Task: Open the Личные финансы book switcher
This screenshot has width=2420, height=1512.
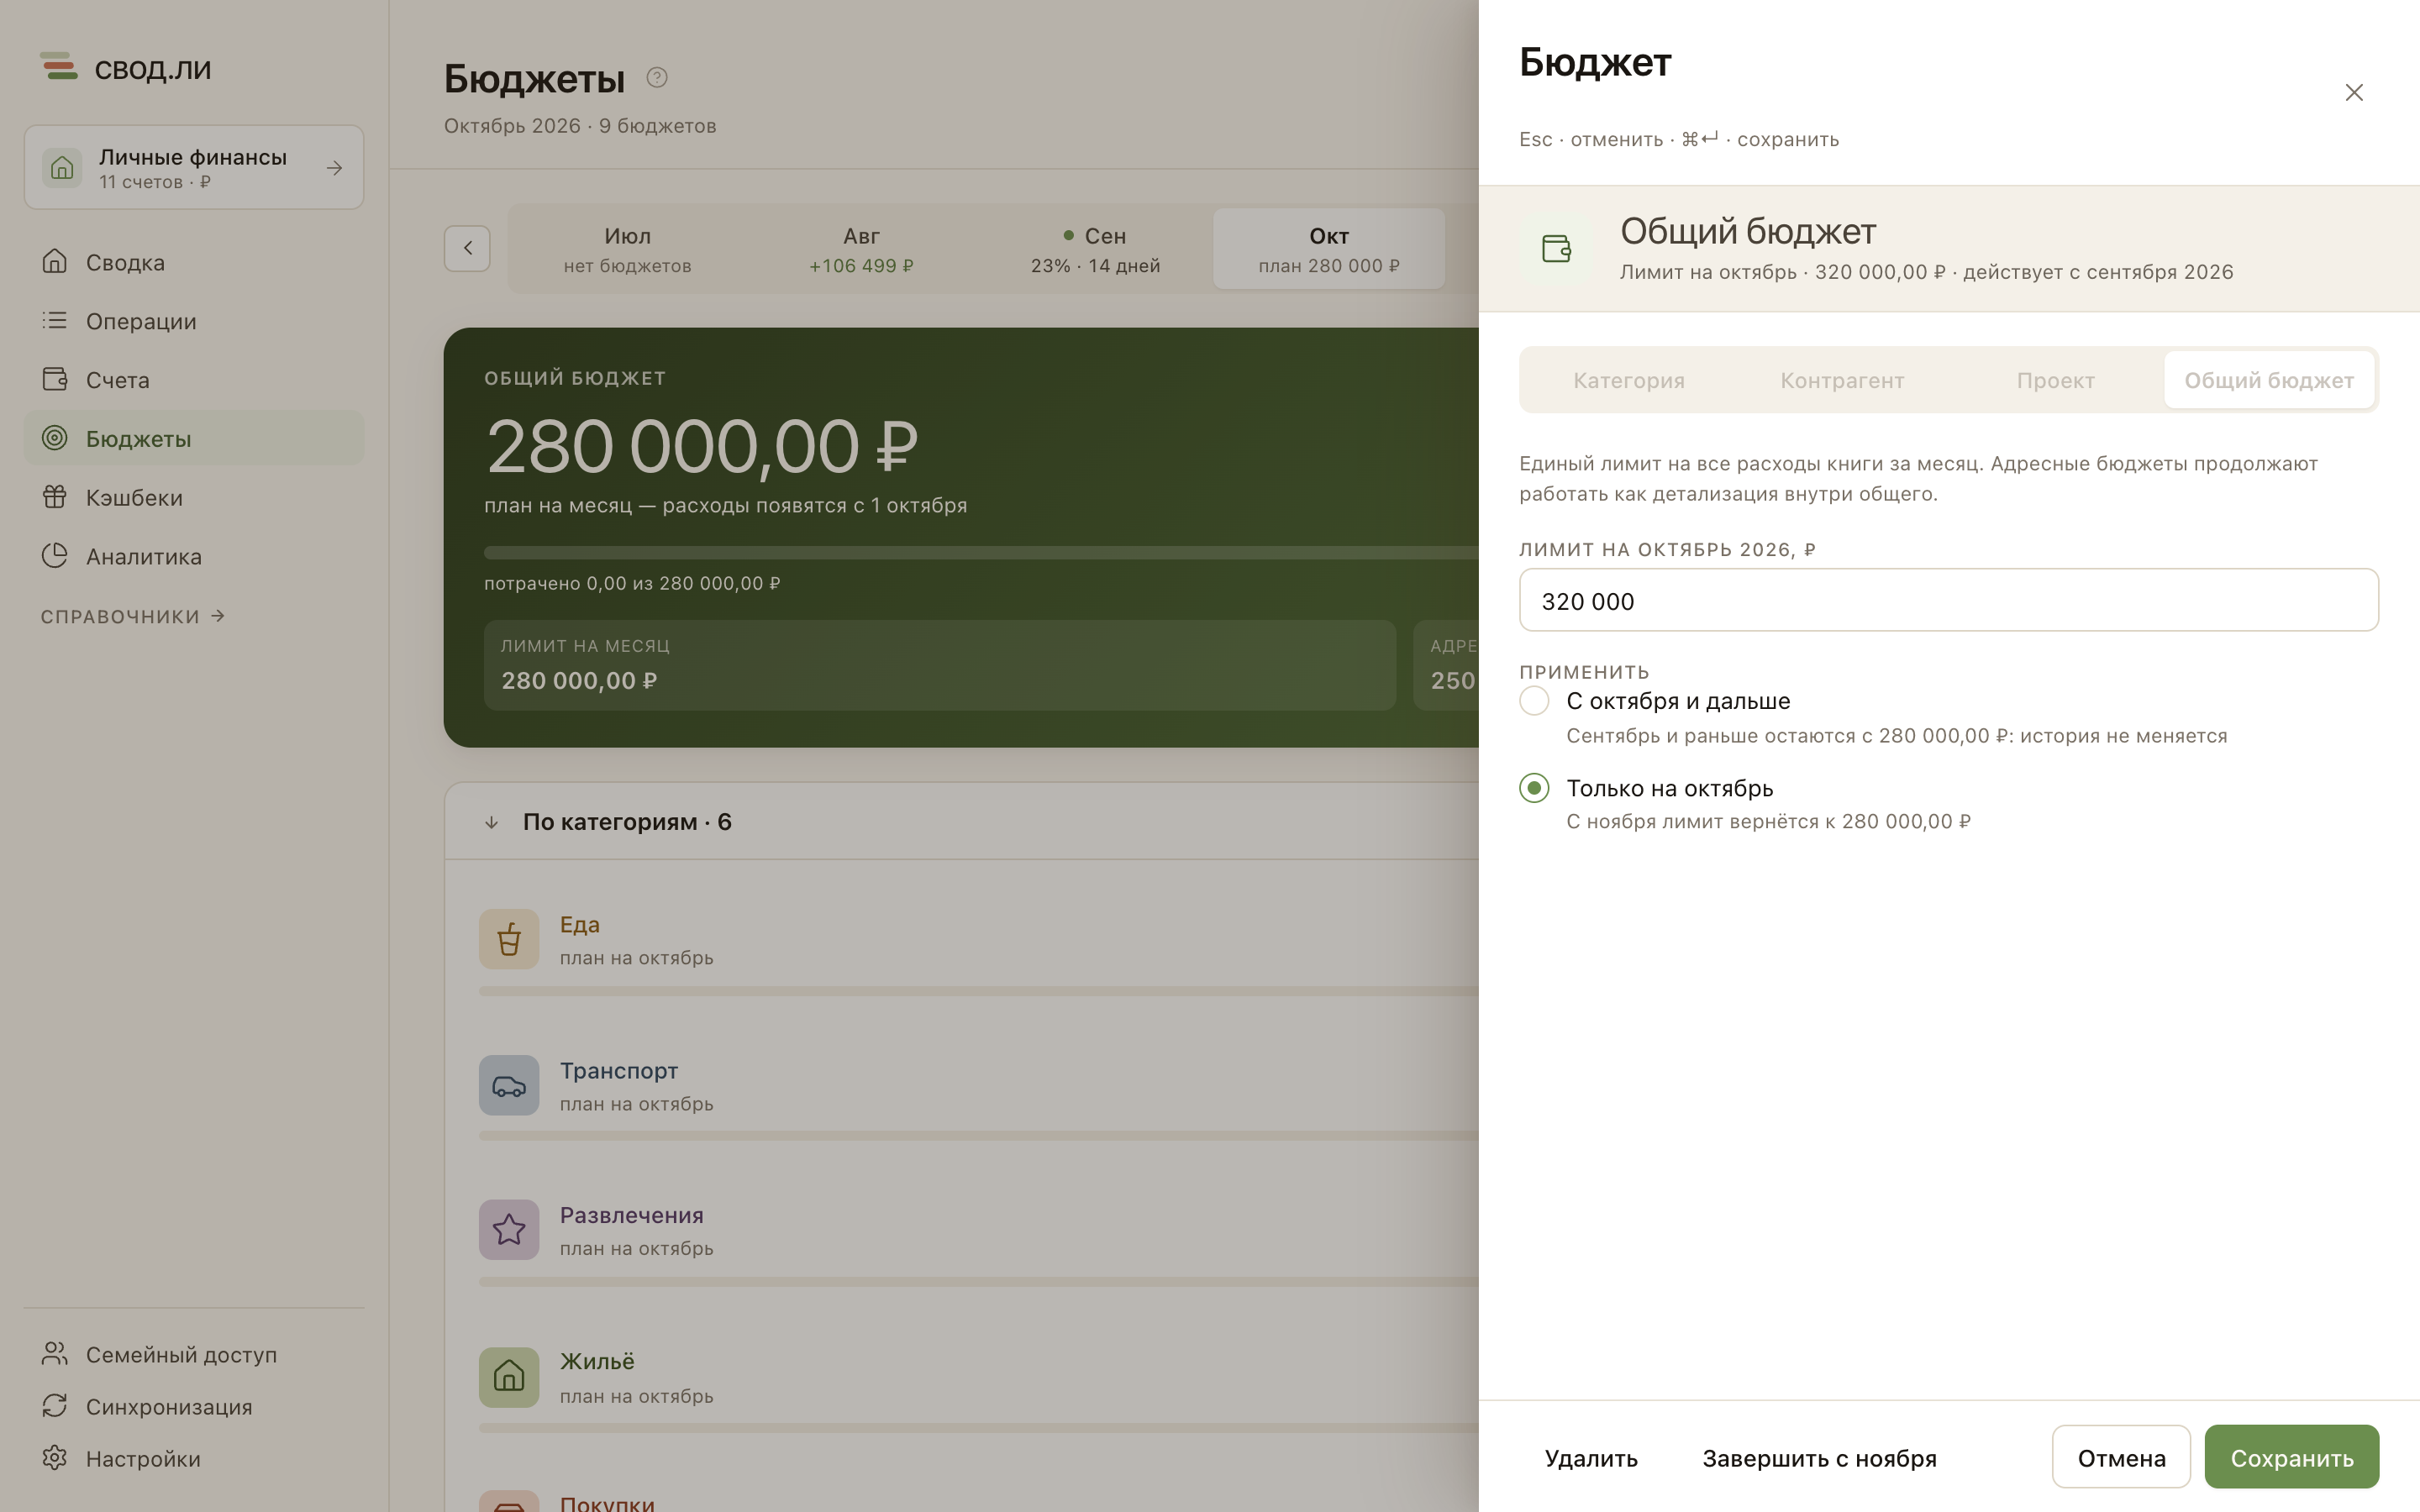Action: coord(194,168)
